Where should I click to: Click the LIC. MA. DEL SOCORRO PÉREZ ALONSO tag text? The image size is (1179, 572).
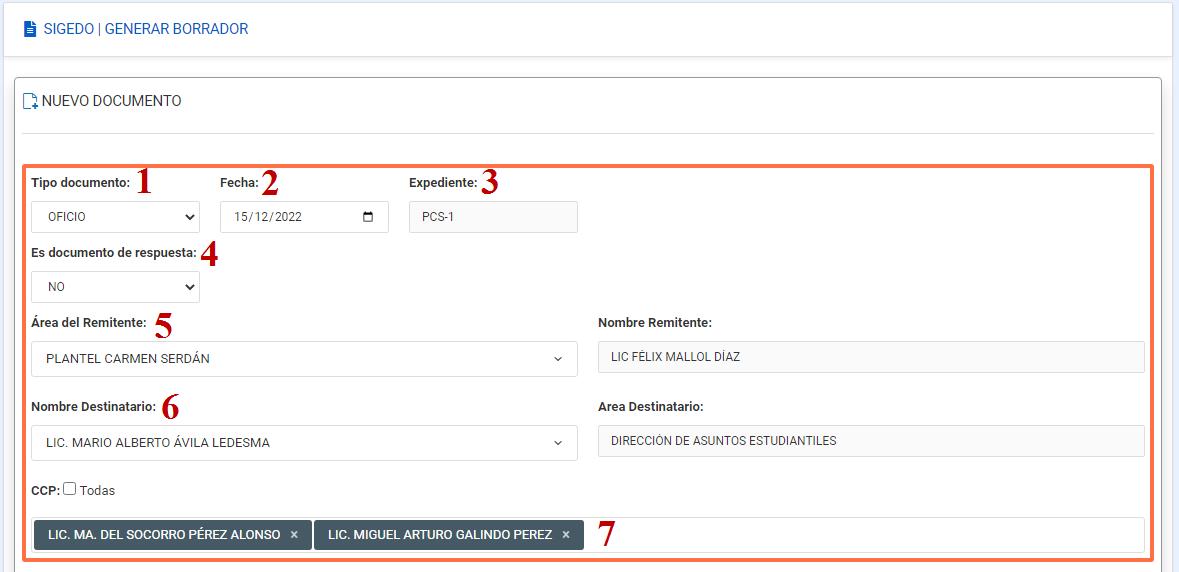click(164, 534)
